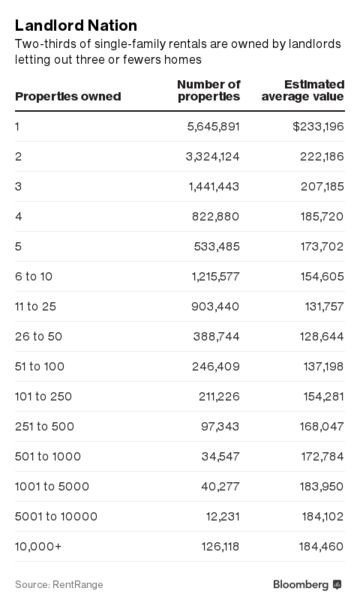The height and width of the screenshot is (606, 360).
Task: Click the 10,000+ row label
Action: pyautogui.click(x=38, y=546)
